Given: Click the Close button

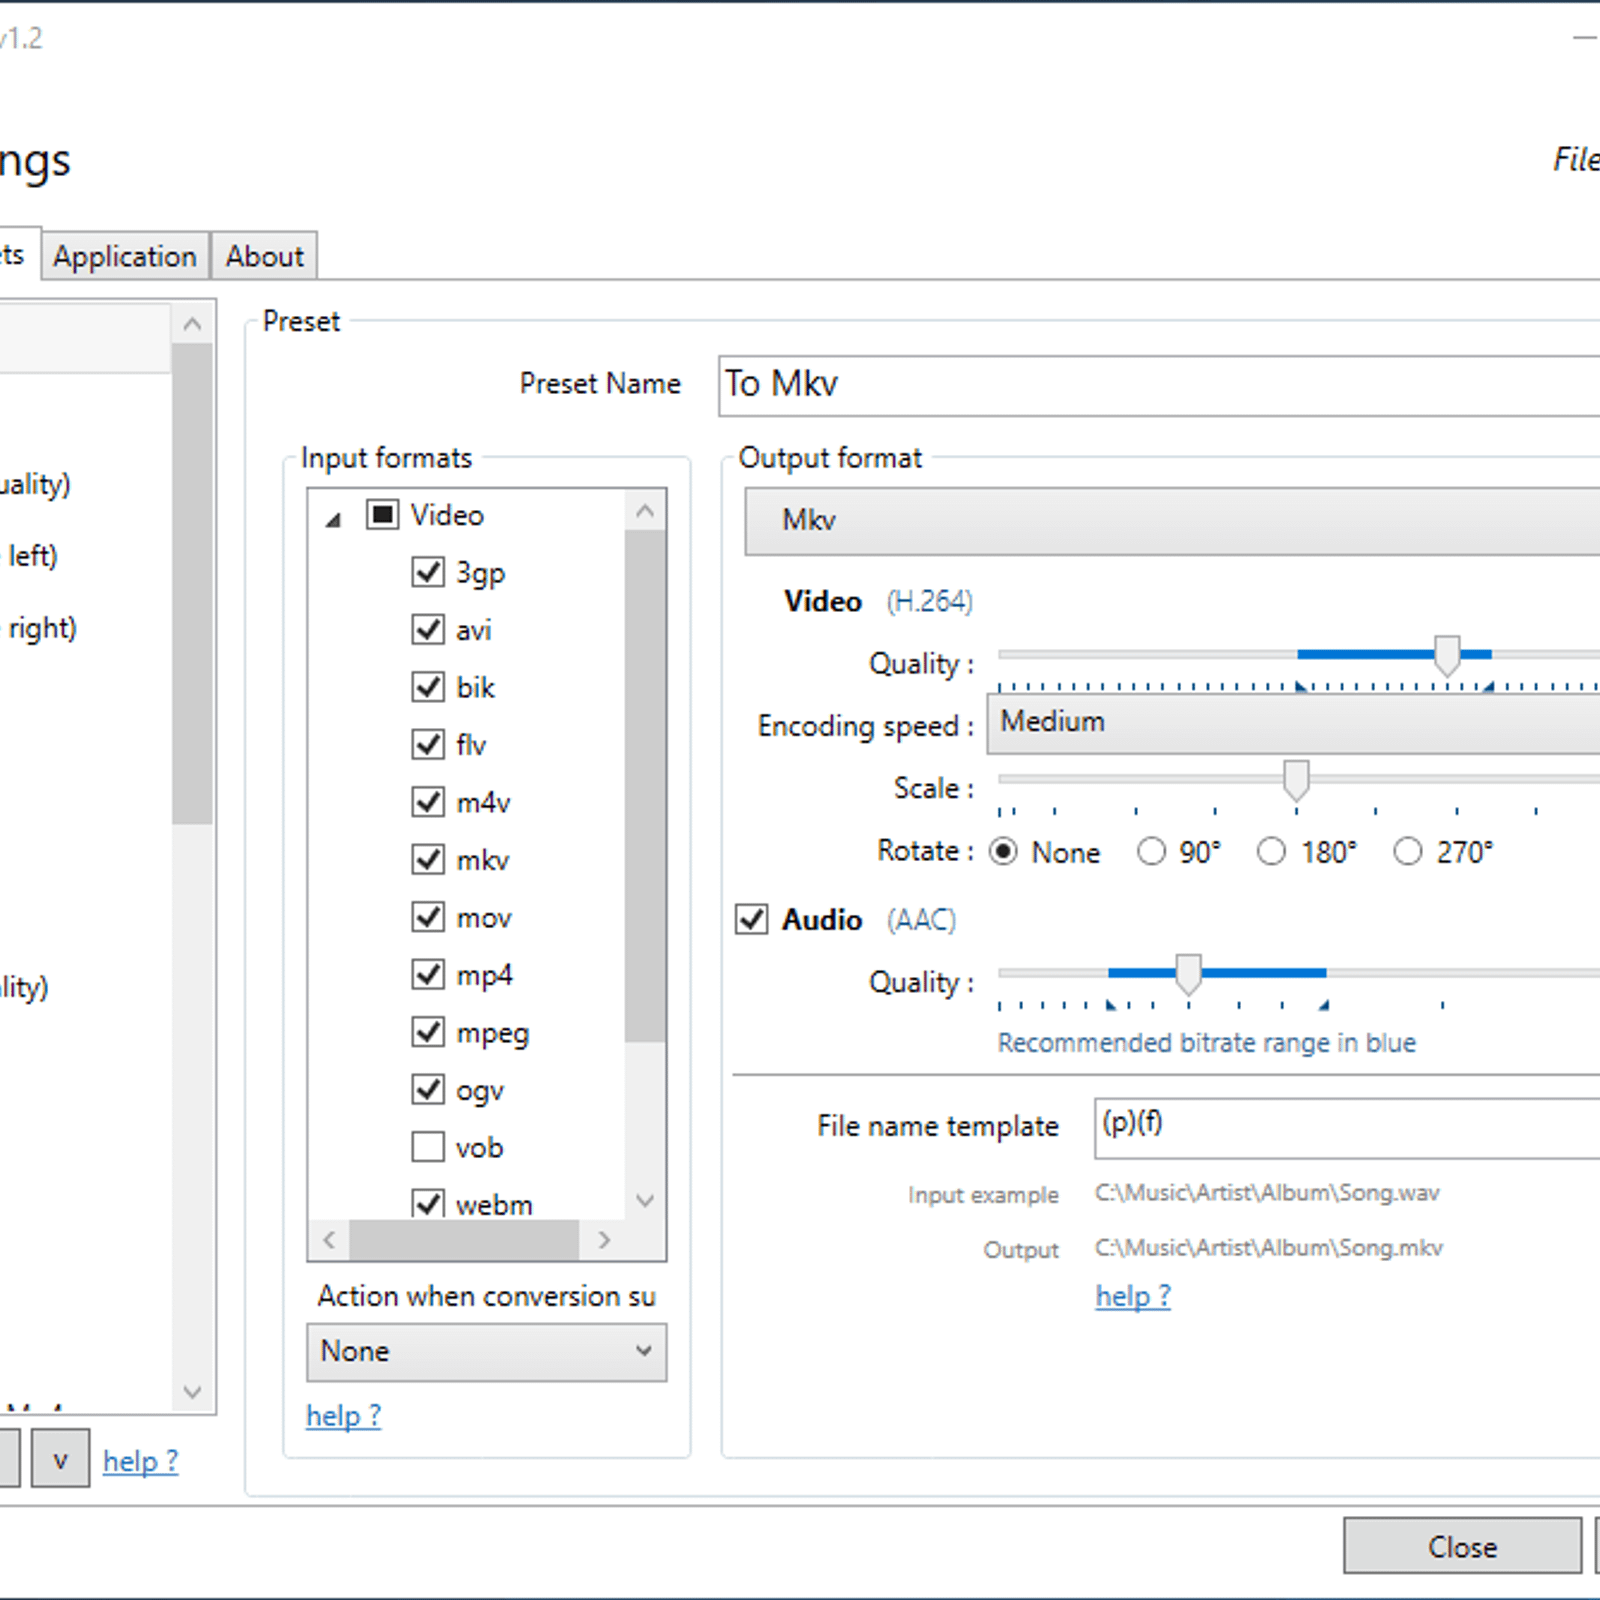Looking at the screenshot, I should [x=1462, y=1547].
